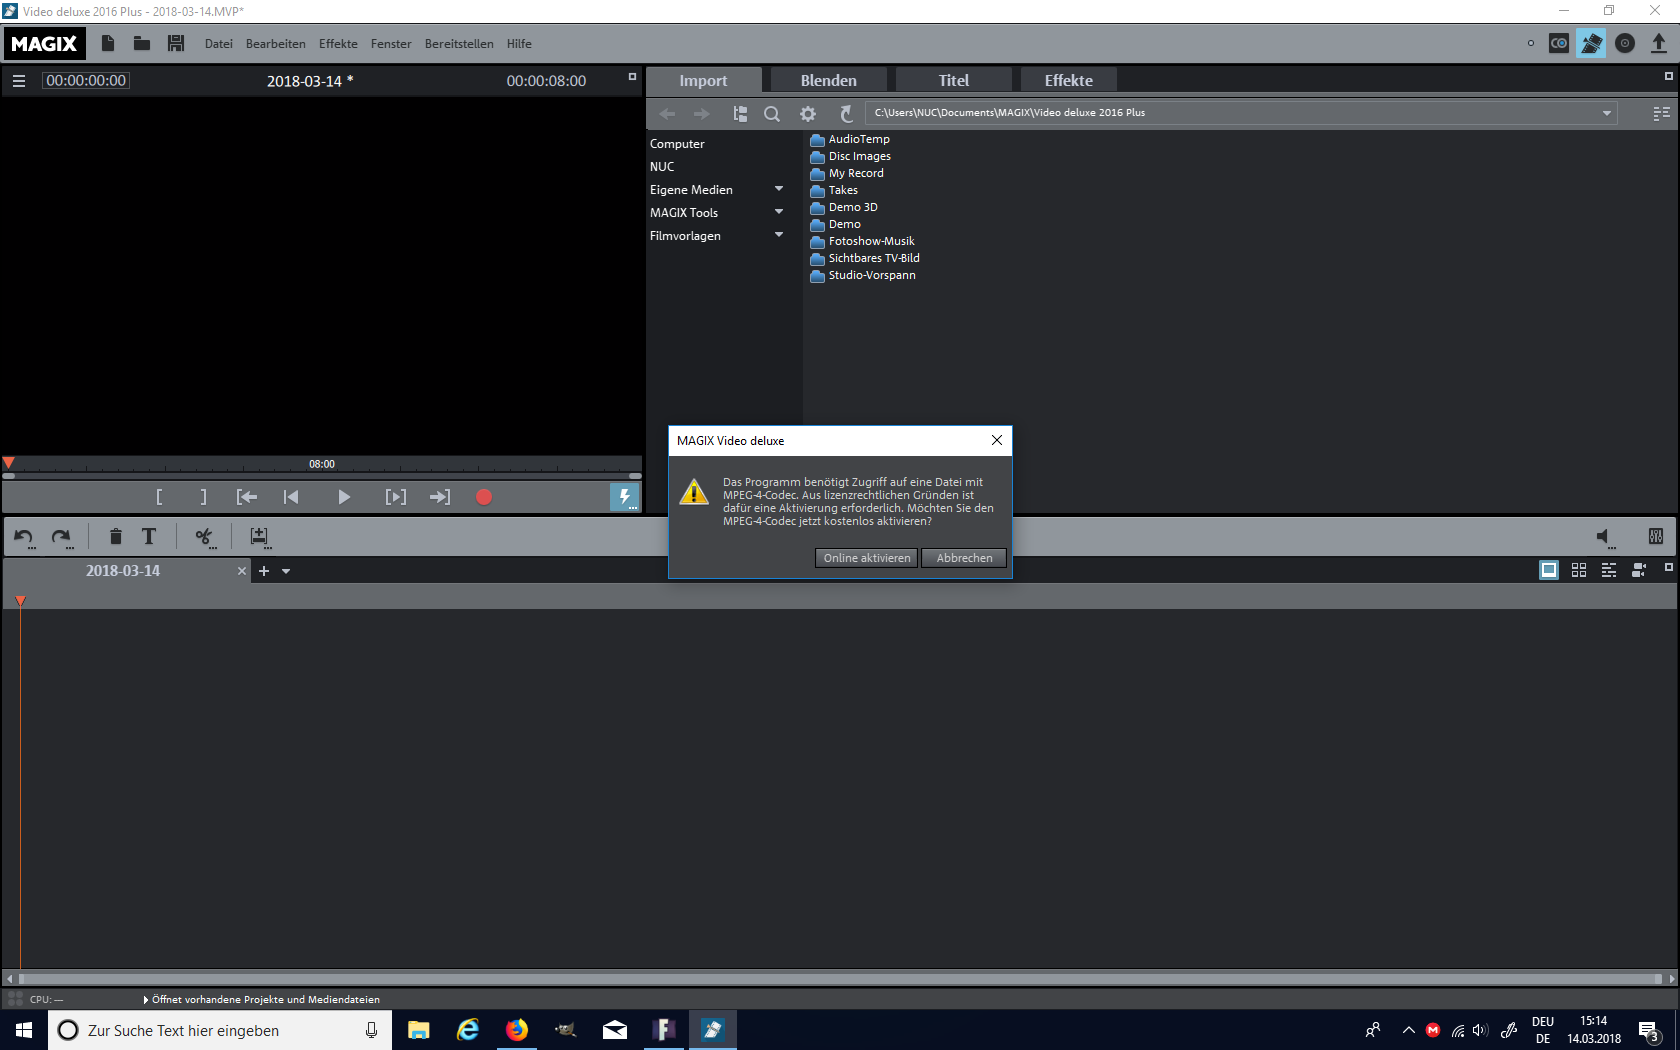Jump to range start
Viewport: 1680px width, 1050px height.
coord(247,497)
